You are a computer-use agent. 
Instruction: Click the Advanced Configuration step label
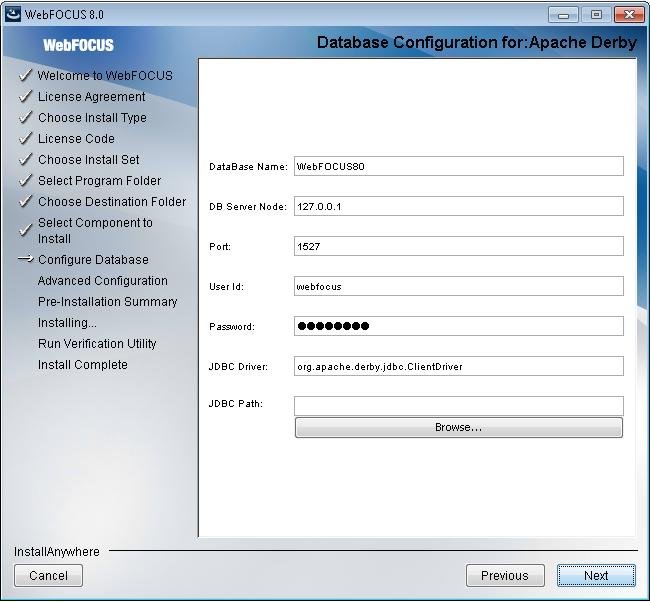(103, 281)
